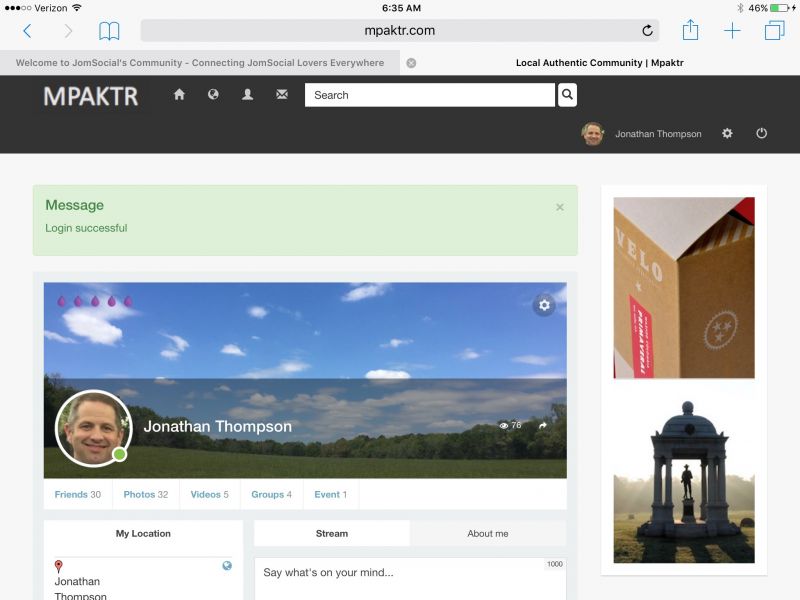Reload the page in Safari address bar
The image size is (800, 600).
point(647,30)
